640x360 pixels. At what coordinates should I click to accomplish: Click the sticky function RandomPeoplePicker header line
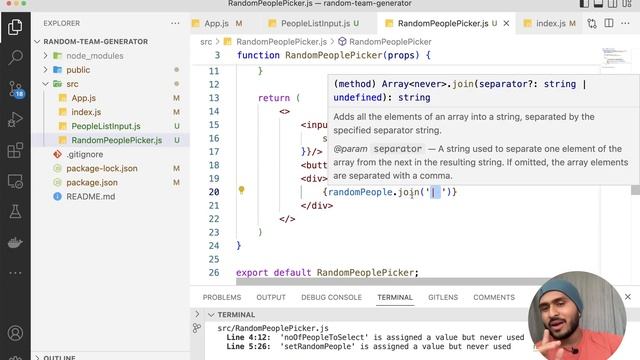pos(333,55)
